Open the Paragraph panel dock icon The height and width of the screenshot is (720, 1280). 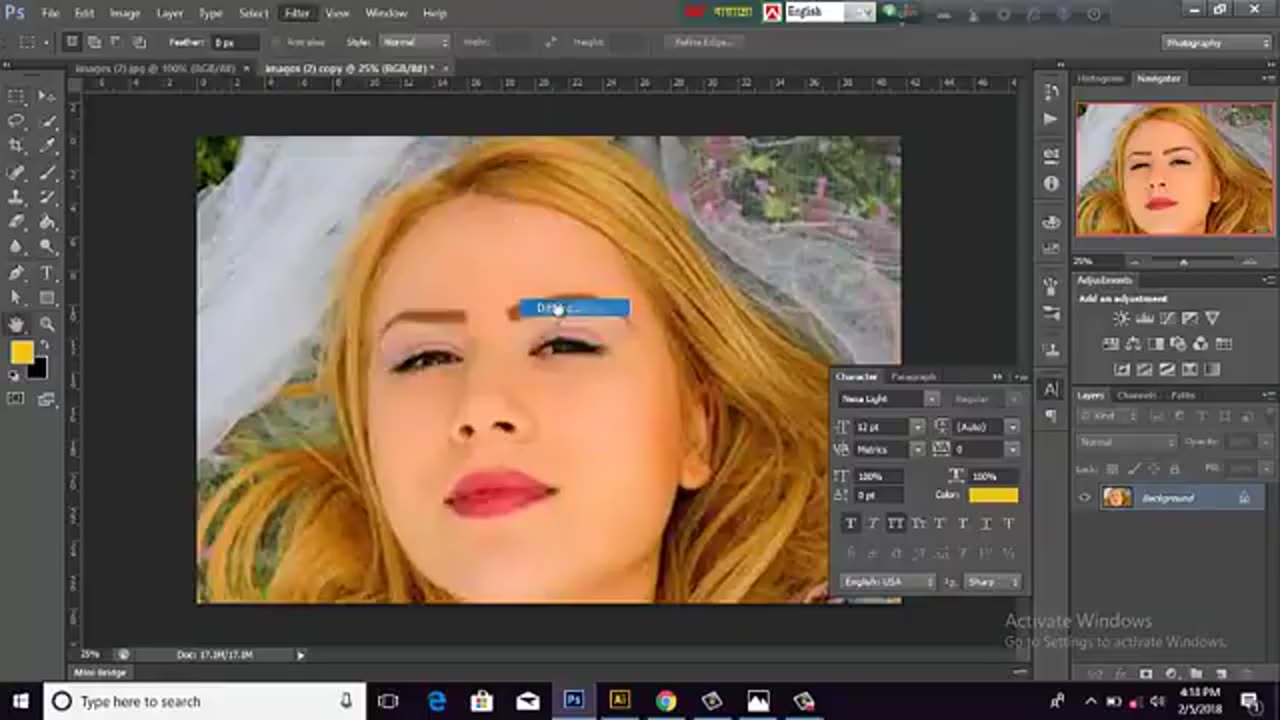1051,415
